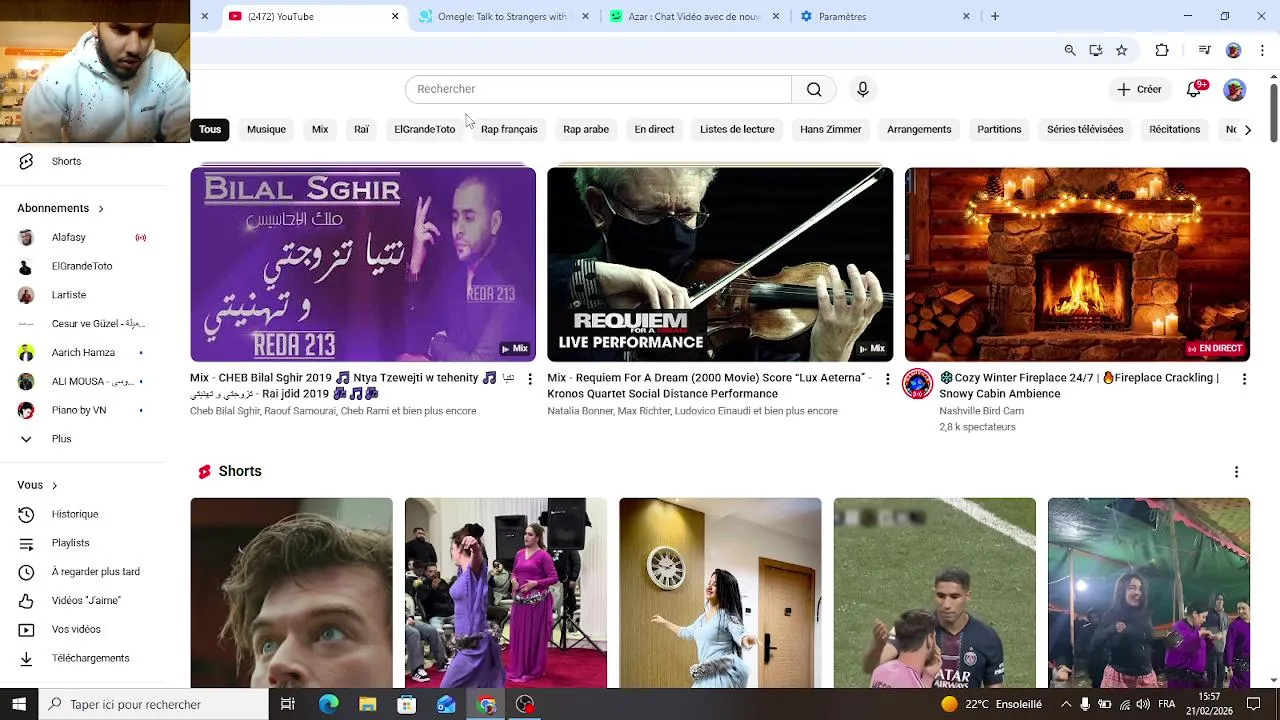Open Playlists in the sidebar
Image resolution: width=1280 pixels, height=720 pixels.
[82, 543]
